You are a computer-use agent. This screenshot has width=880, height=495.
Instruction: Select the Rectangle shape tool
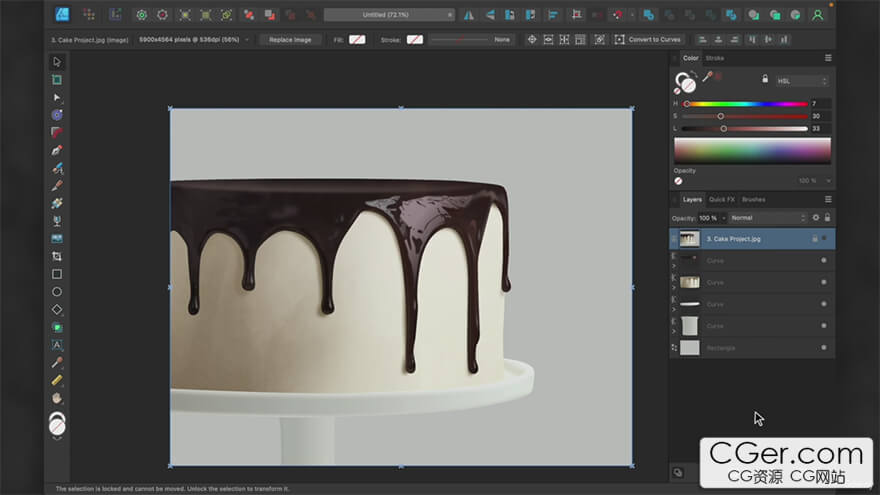click(x=57, y=274)
